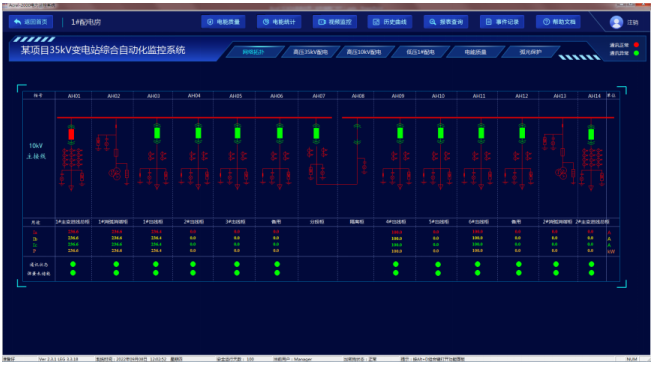
Task: Open the 报表查询 report query button
Action: click(446, 22)
